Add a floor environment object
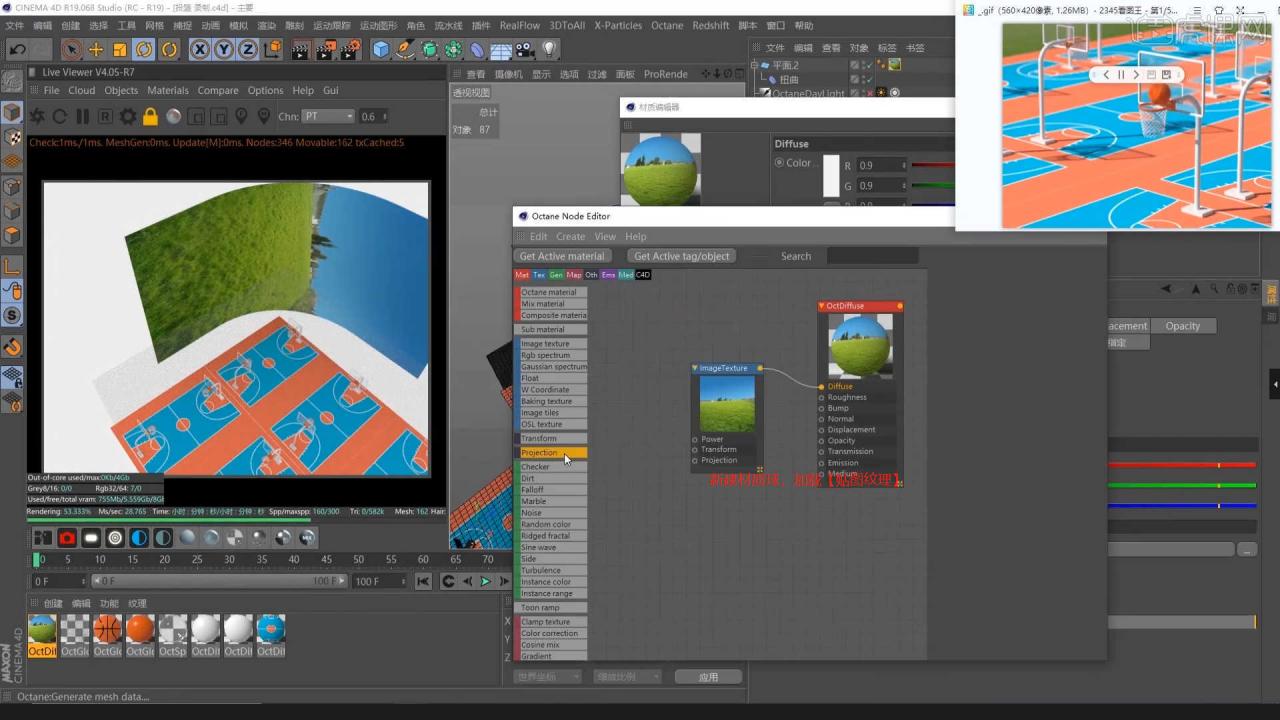This screenshot has height=720, width=1280. click(x=501, y=49)
